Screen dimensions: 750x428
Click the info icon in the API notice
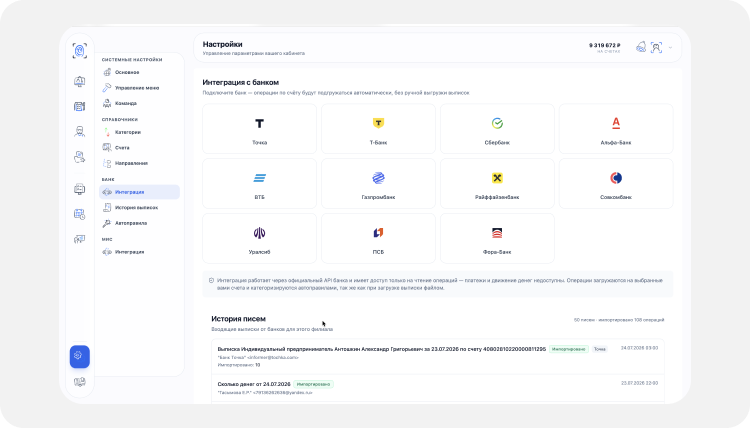211,280
